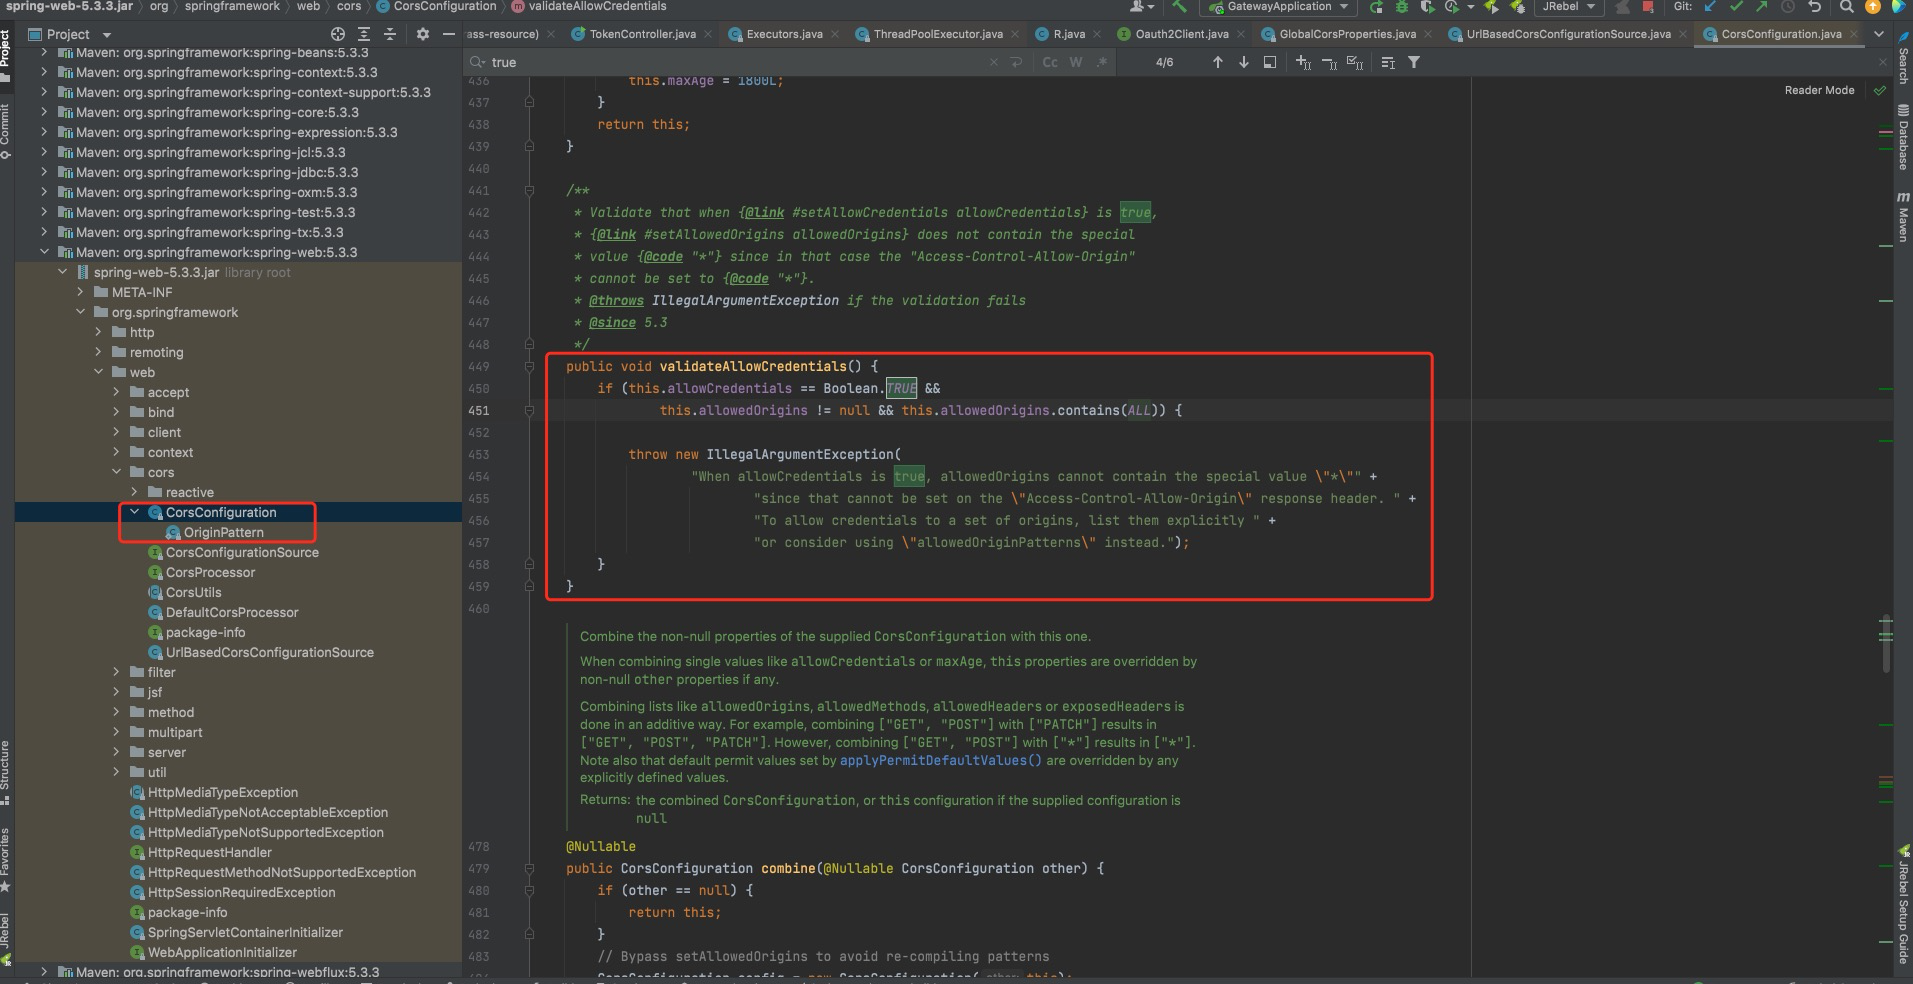Add selection for next occurrence
This screenshot has width=1913, height=984.
(1303, 62)
